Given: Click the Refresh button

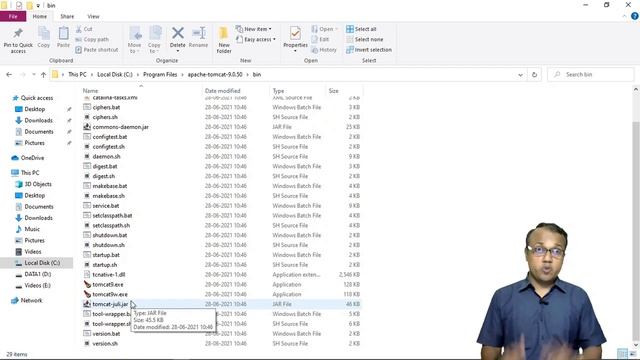Looking at the screenshot, I should 534,75.
